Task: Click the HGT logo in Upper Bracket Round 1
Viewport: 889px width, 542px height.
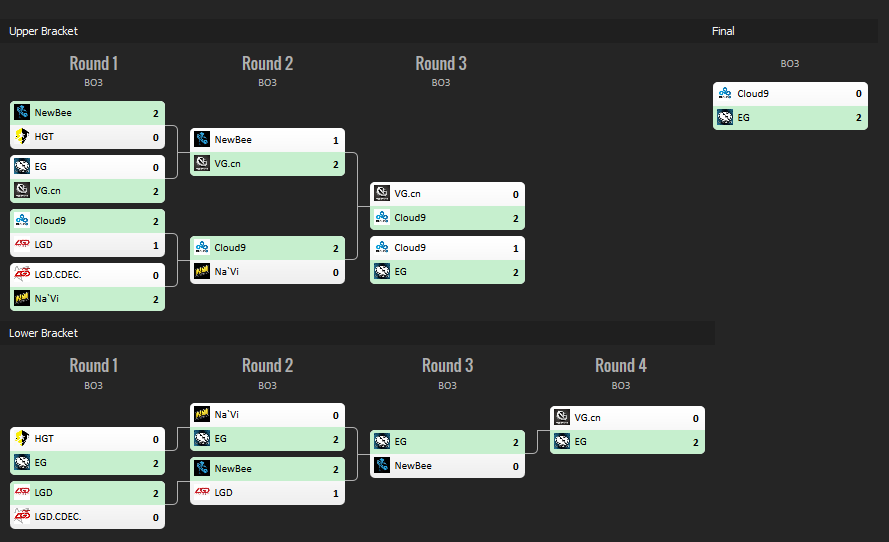Action: point(21,137)
